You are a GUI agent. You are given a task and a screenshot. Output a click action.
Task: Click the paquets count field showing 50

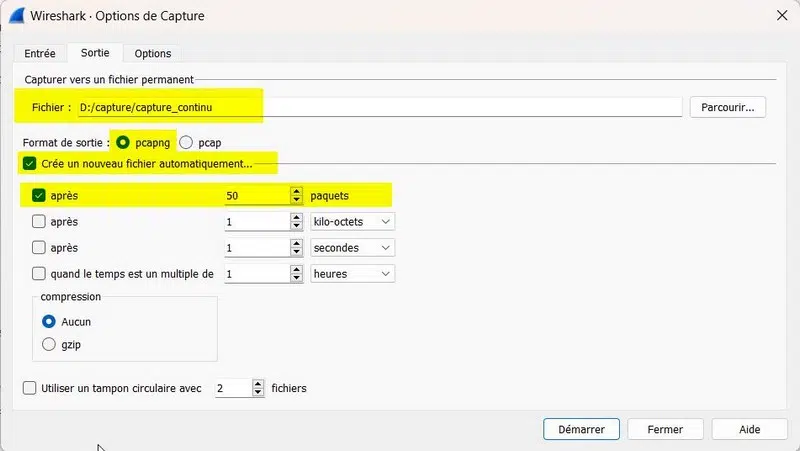(x=257, y=195)
